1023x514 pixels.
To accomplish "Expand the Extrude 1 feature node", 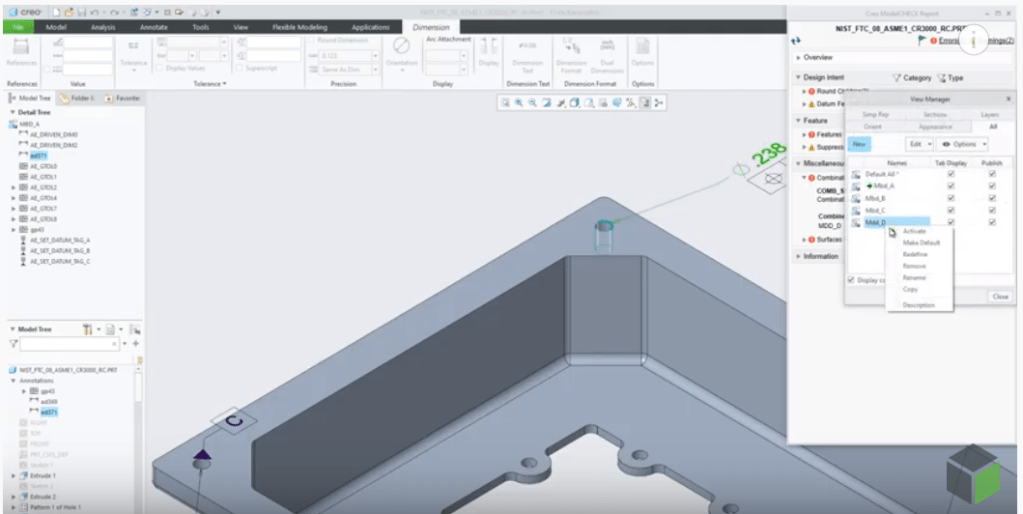I will click(x=14, y=476).
